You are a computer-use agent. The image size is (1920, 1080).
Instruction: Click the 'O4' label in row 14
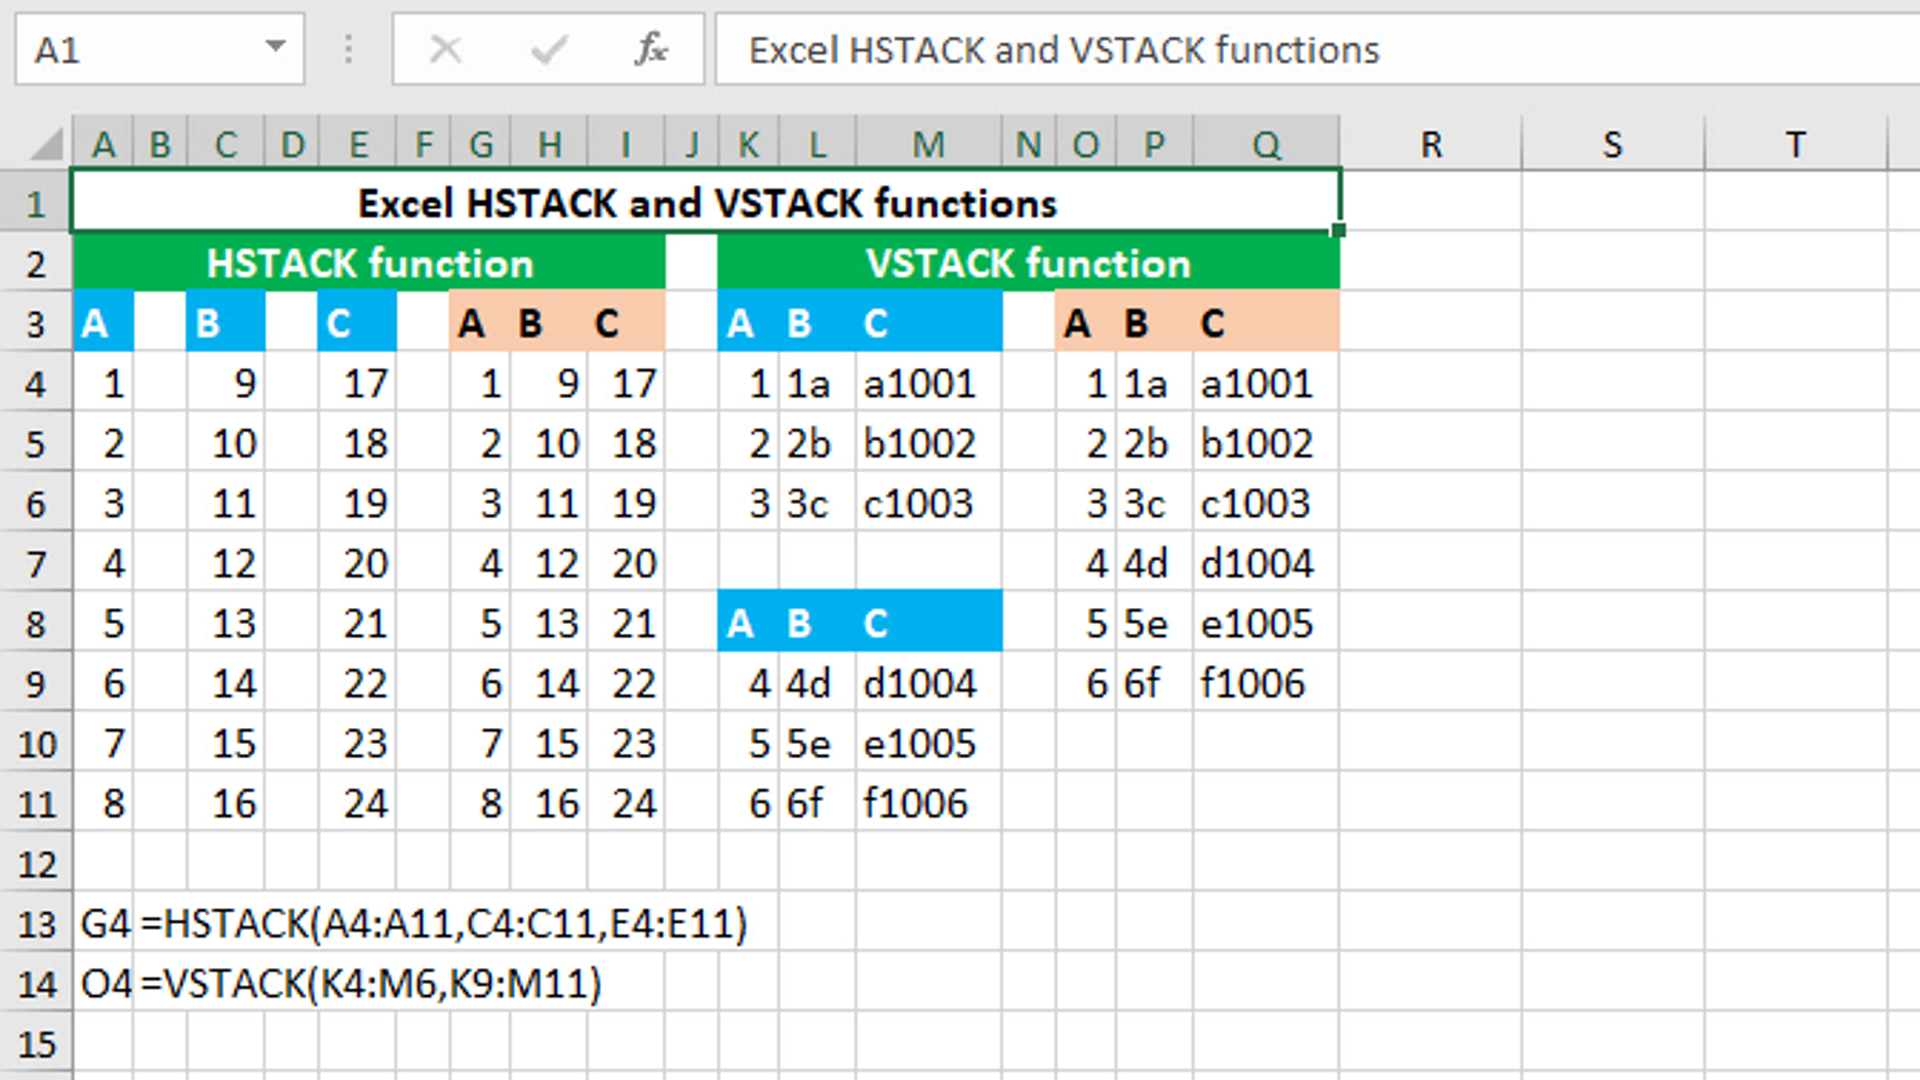pyautogui.click(x=105, y=983)
